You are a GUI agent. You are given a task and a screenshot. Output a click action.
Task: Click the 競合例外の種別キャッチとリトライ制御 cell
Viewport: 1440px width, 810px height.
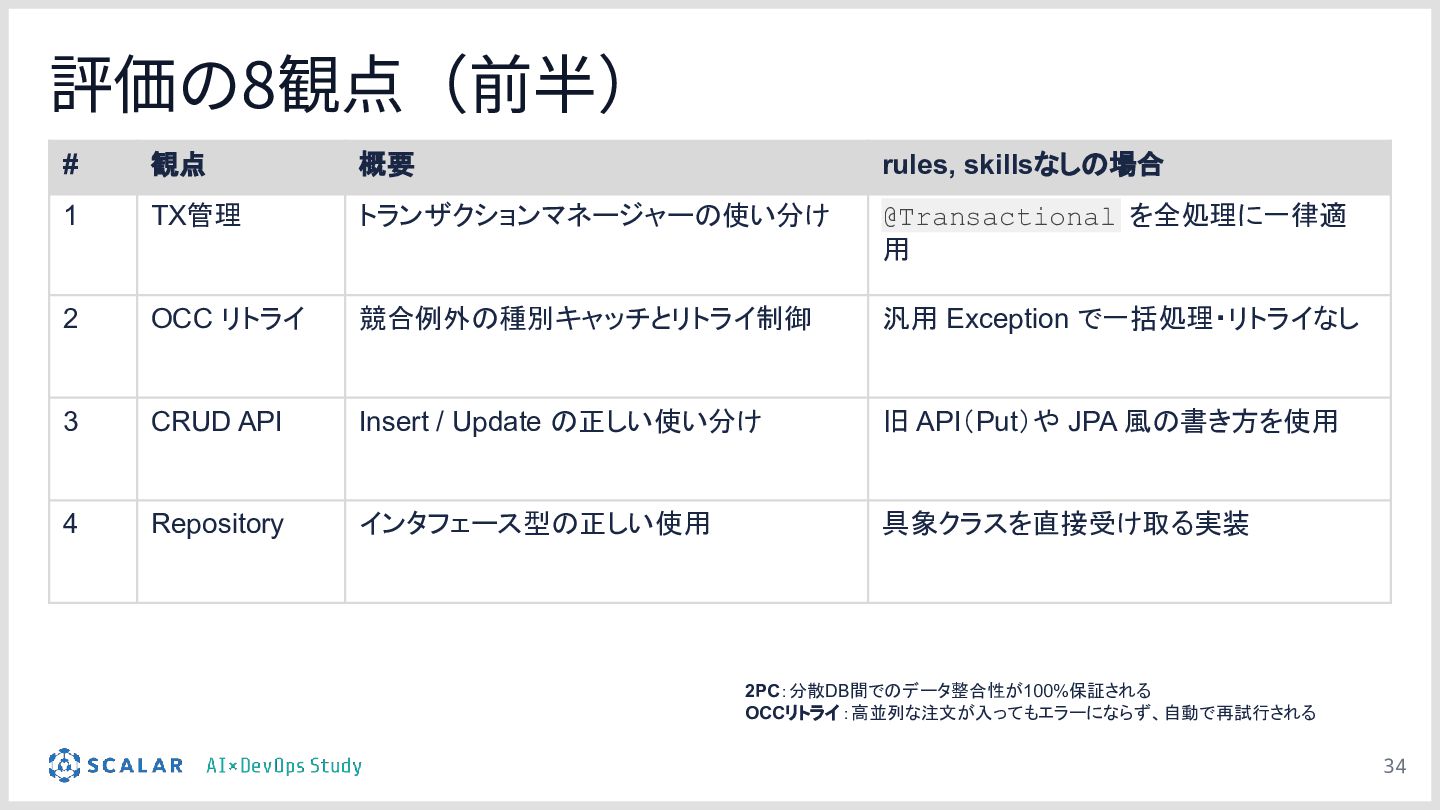(585, 319)
